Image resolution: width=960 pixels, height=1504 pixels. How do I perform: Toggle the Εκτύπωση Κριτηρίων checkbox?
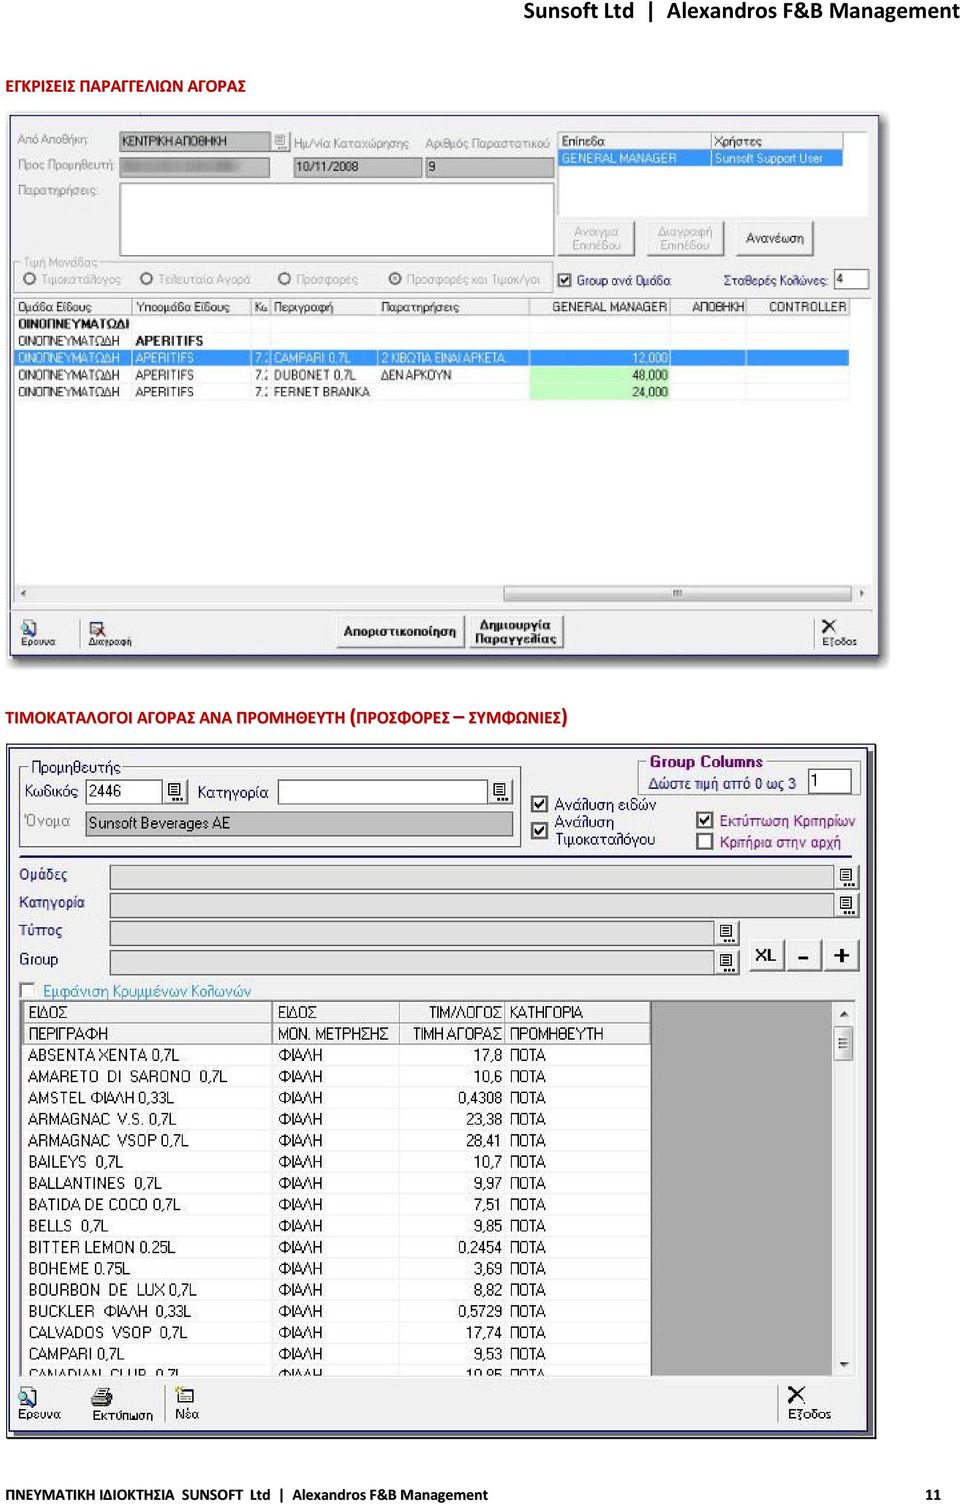tap(705, 820)
